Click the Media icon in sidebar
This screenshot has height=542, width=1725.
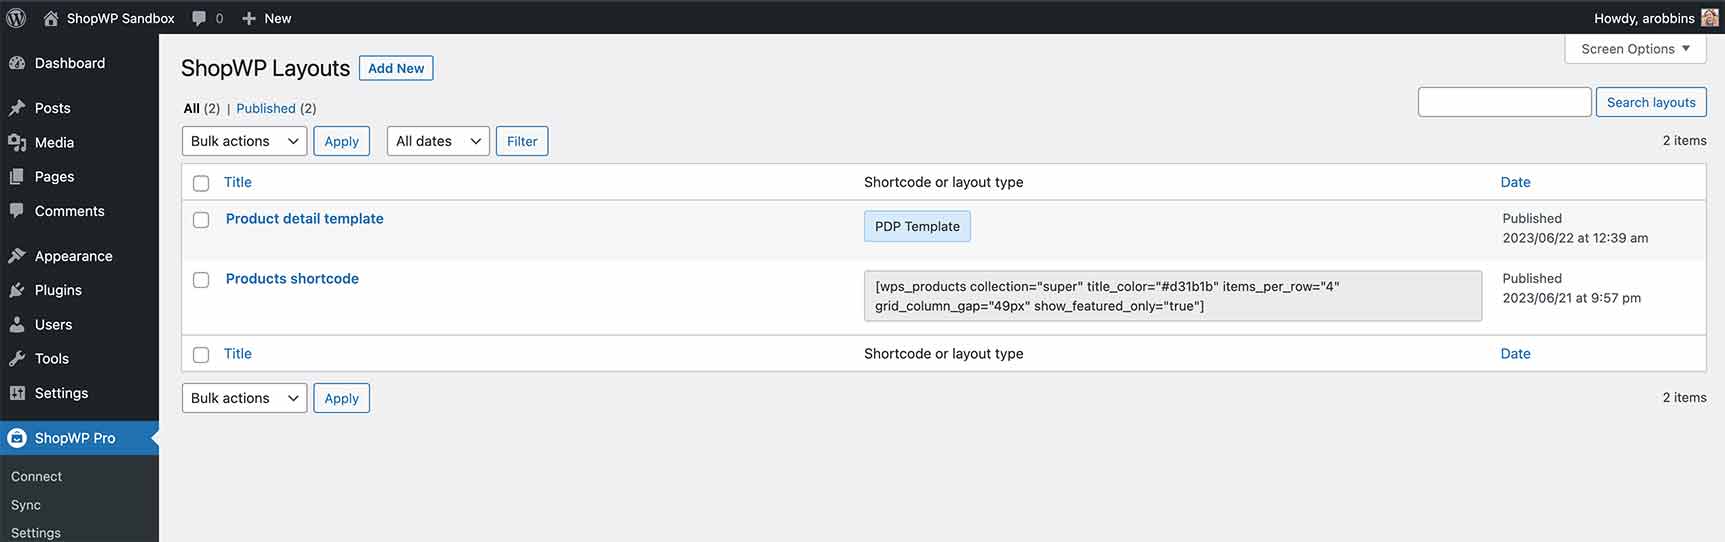[x=17, y=142]
